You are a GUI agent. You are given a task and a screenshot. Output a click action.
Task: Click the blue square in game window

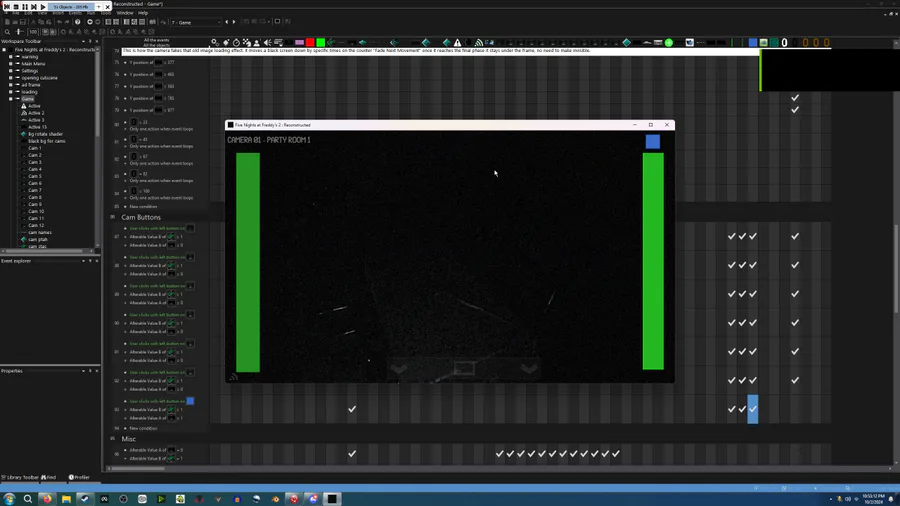653,142
